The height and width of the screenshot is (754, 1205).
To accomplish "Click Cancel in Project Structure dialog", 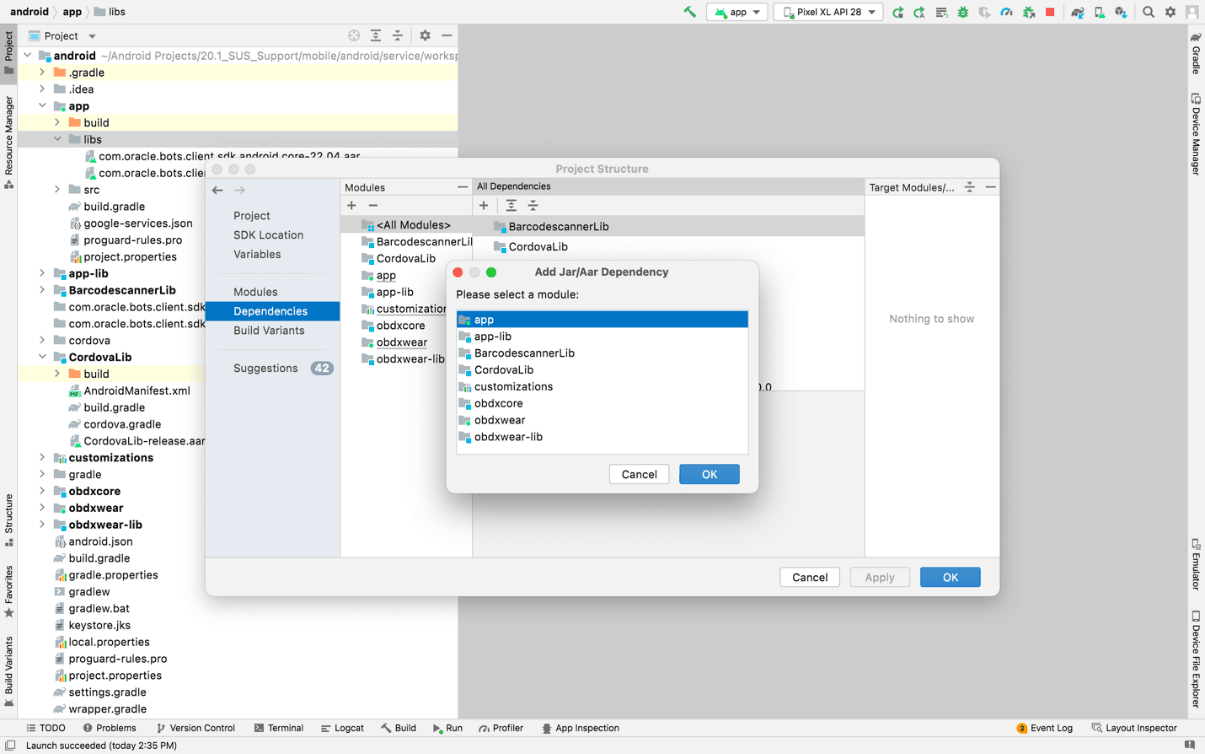I will [x=810, y=577].
